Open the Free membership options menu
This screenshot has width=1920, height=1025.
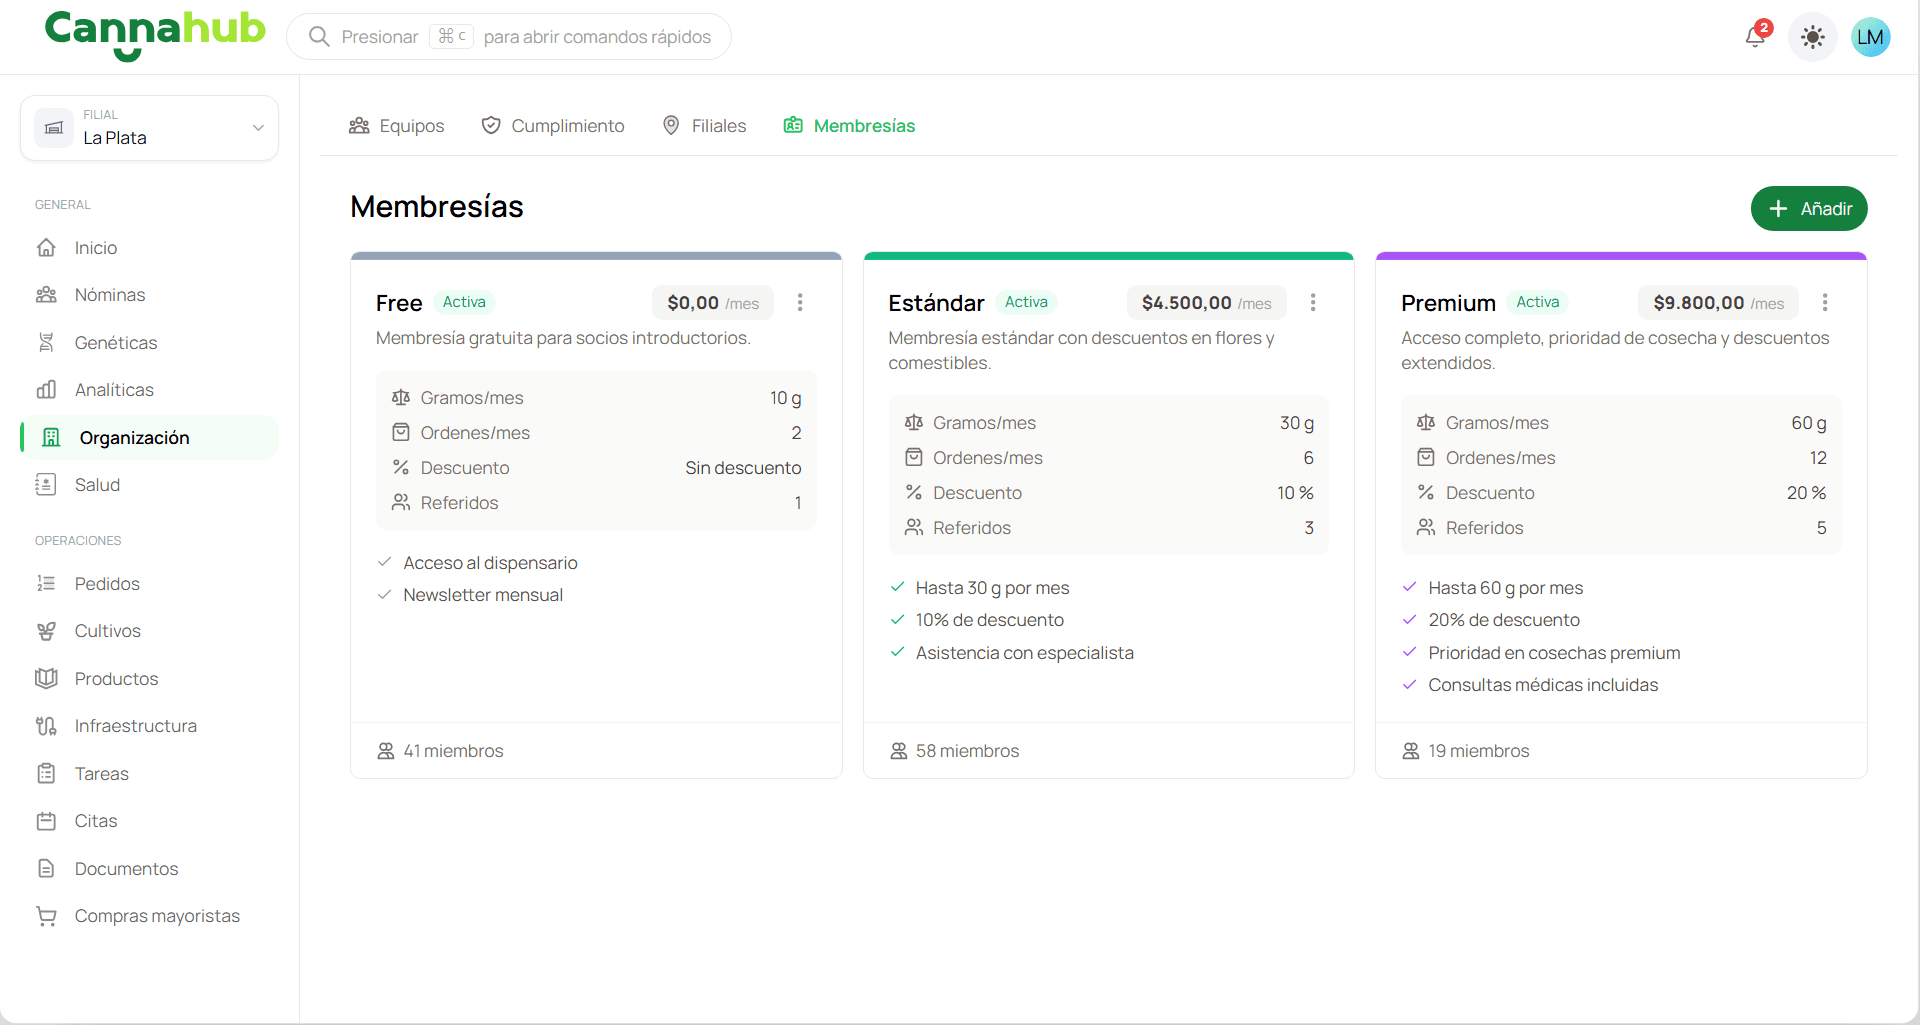point(800,303)
